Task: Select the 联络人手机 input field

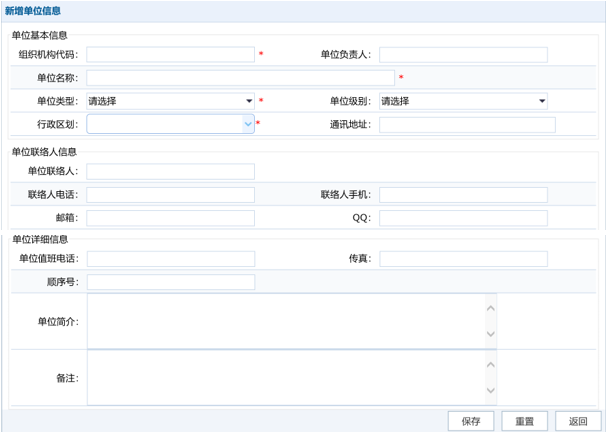Action: pyautogui.click(x=463, y=195)
